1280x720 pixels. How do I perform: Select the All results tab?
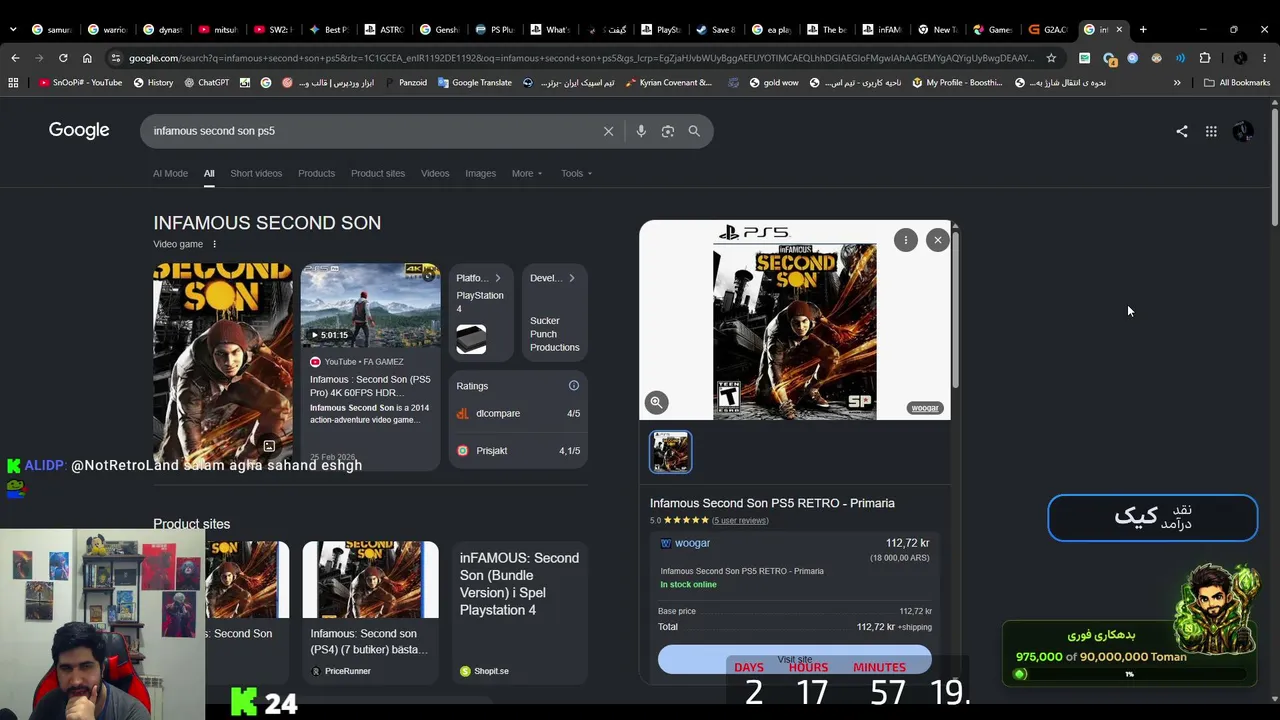(209, 173)
